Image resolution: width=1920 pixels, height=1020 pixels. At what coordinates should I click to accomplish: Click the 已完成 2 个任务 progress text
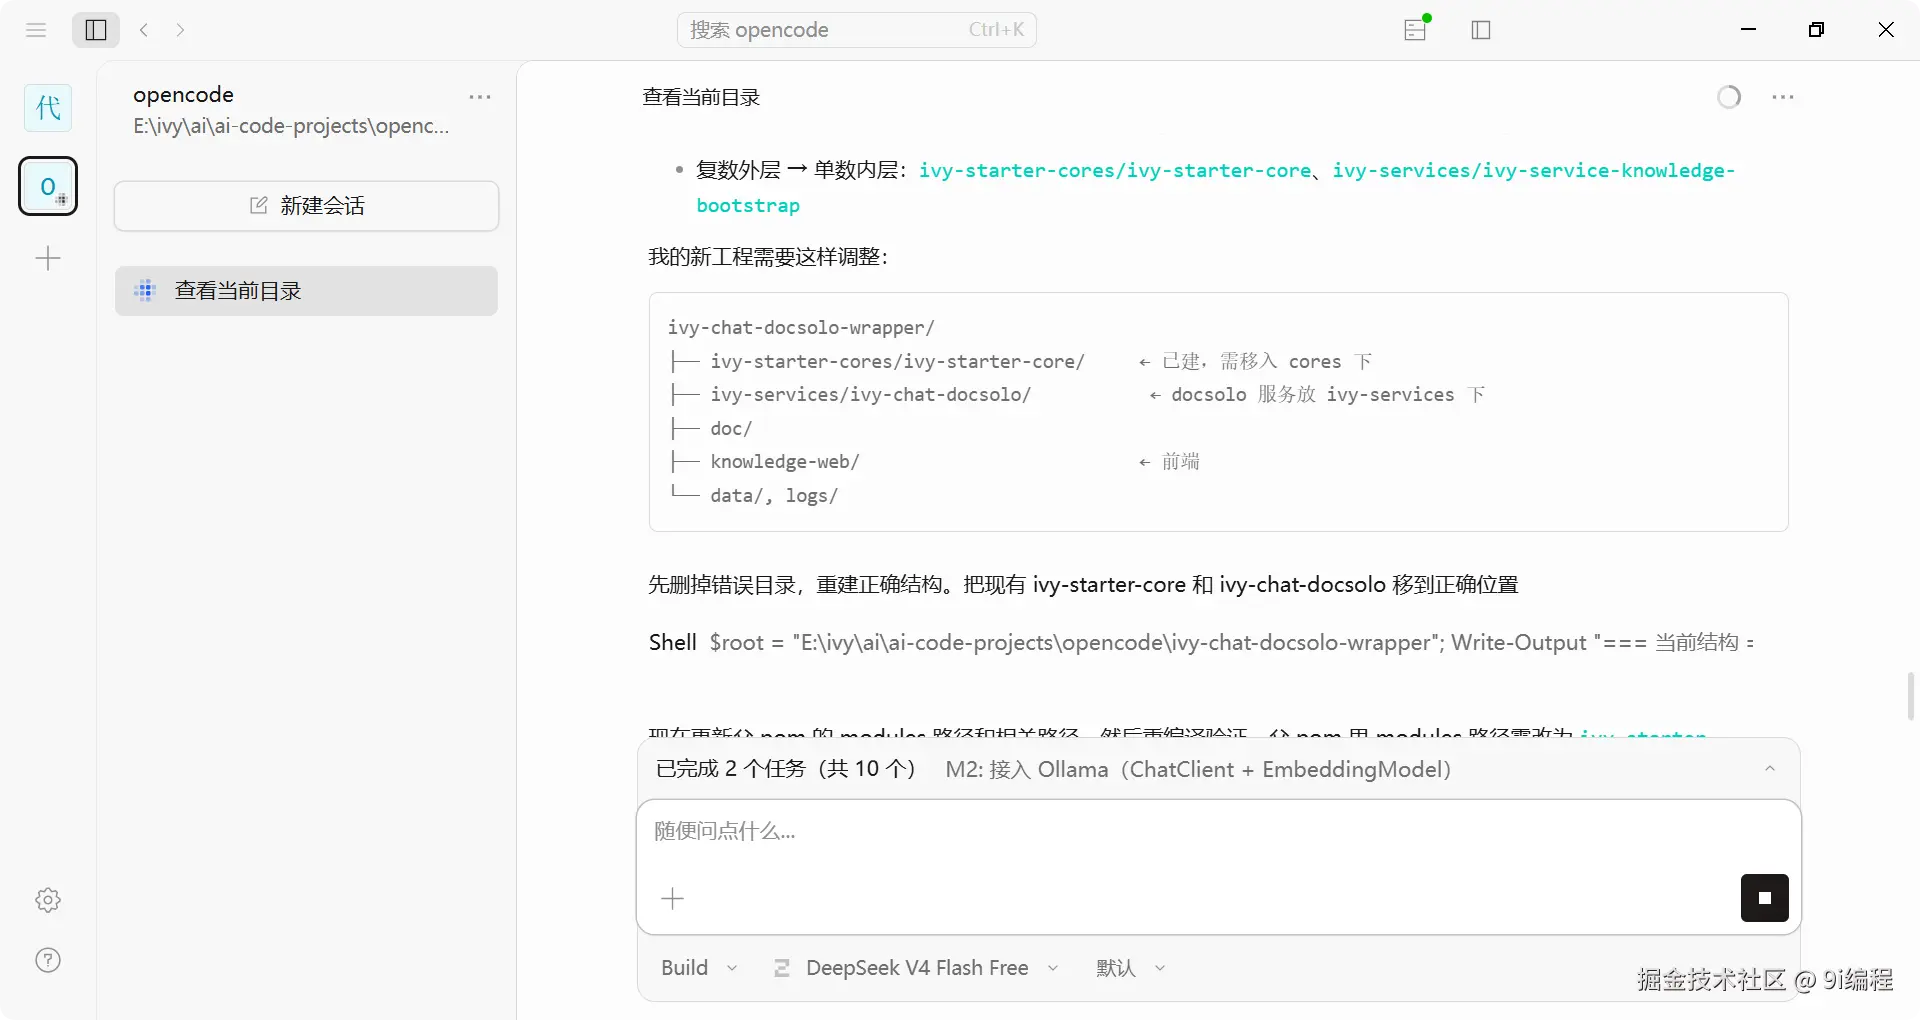[785, 769]
